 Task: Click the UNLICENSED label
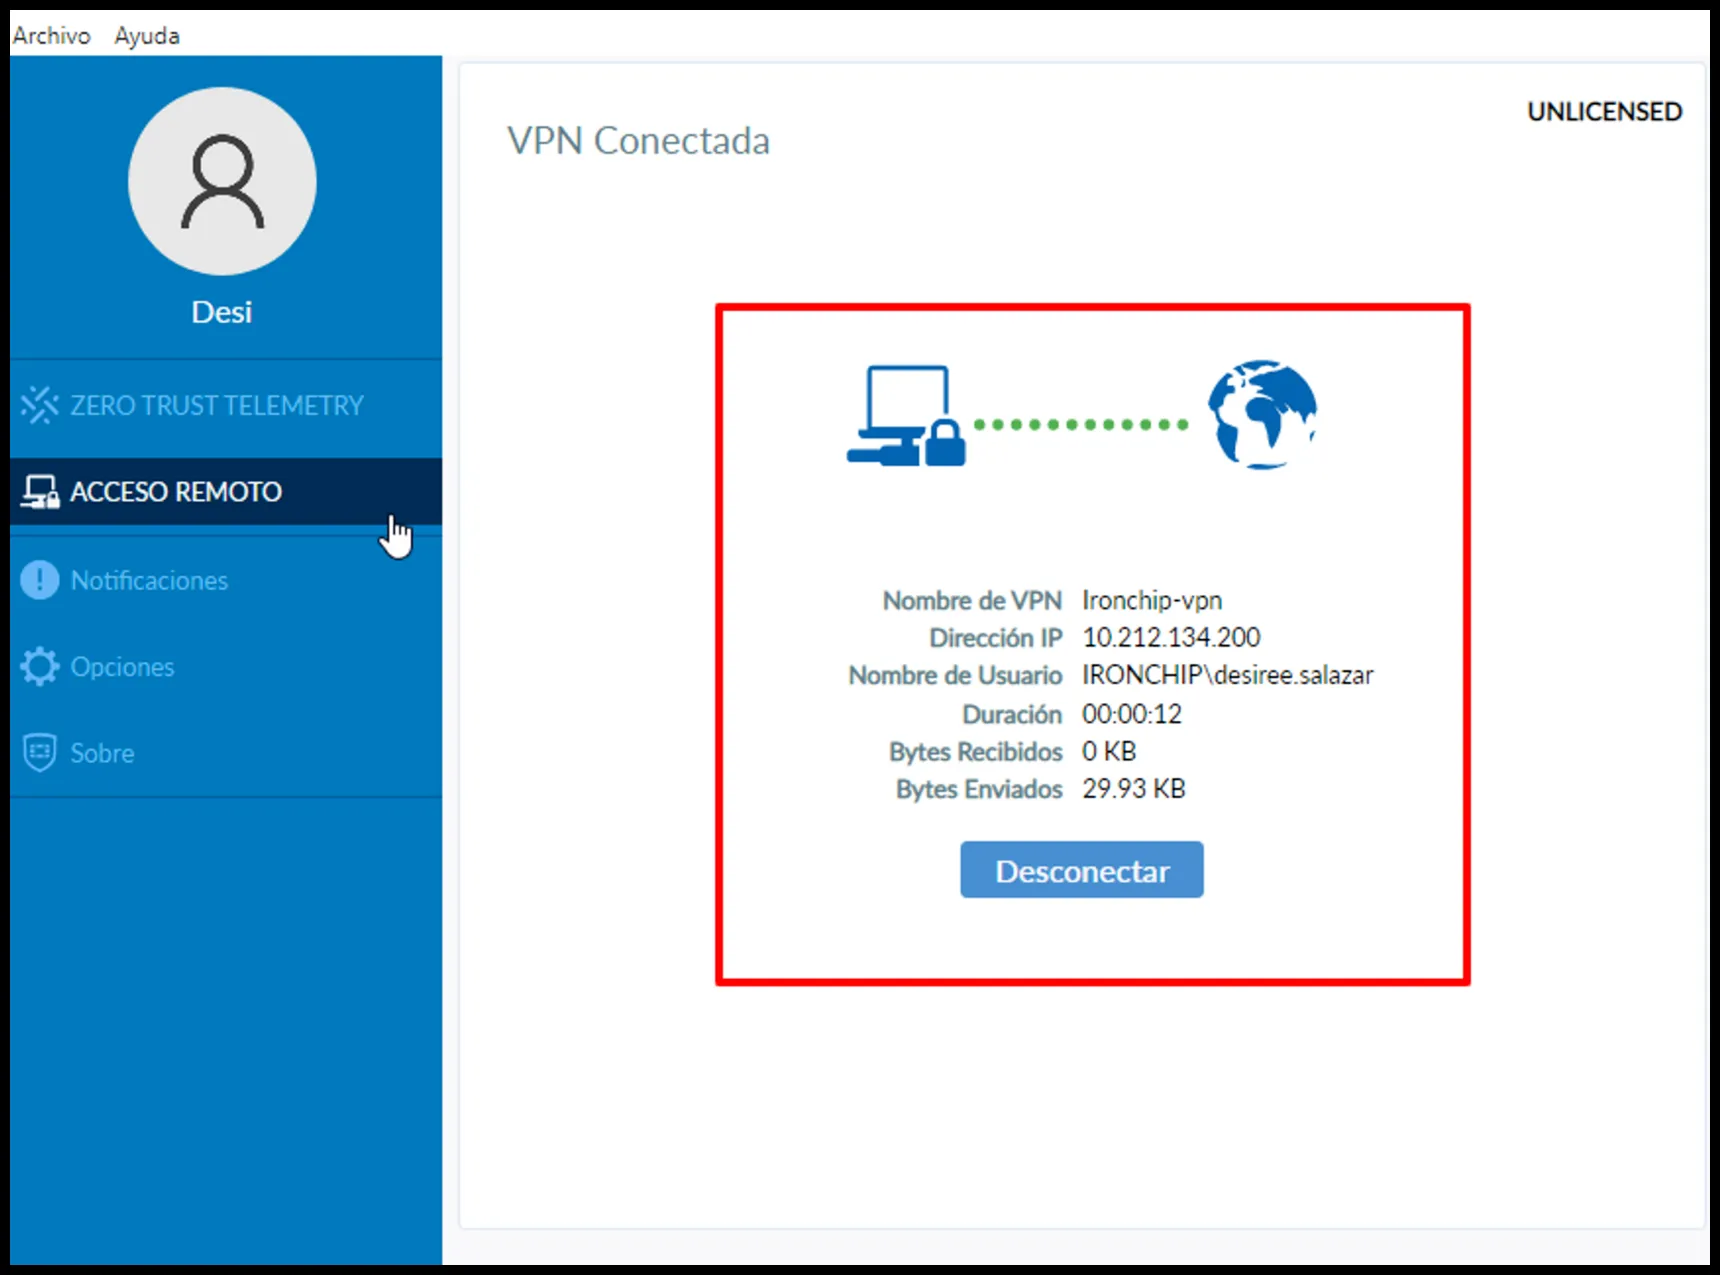(1604, 112)
